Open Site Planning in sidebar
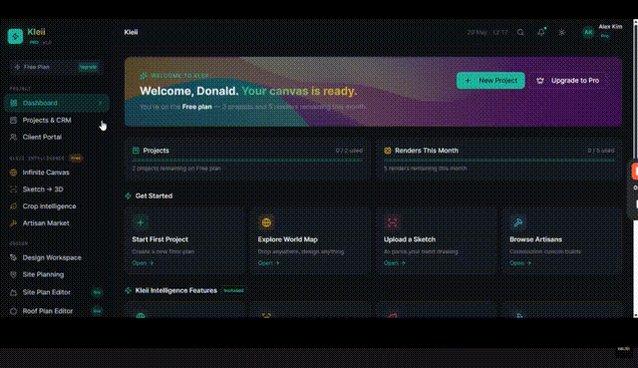Viewport: 638px width, 368px height. [x=57, y=274]
